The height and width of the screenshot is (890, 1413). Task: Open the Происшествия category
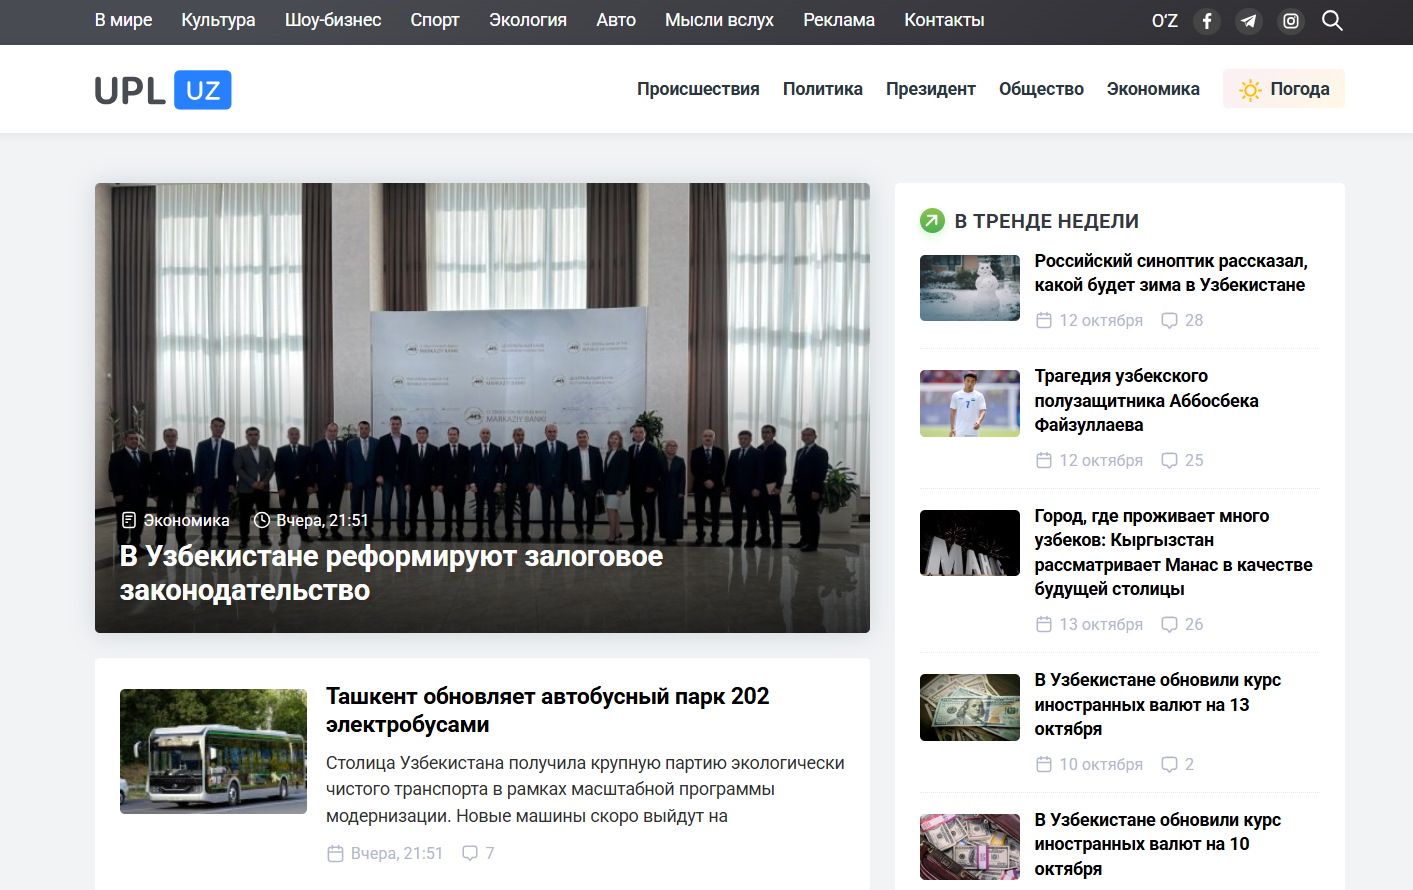(x=698, y=89)
